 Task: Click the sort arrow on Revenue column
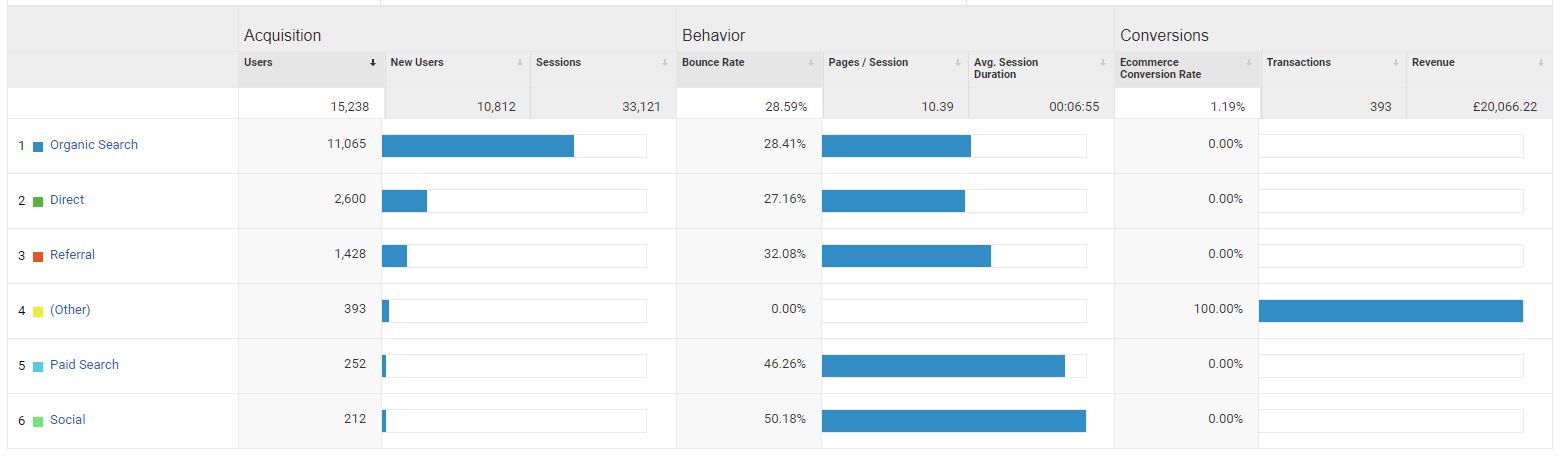[x=1541, y=63]
